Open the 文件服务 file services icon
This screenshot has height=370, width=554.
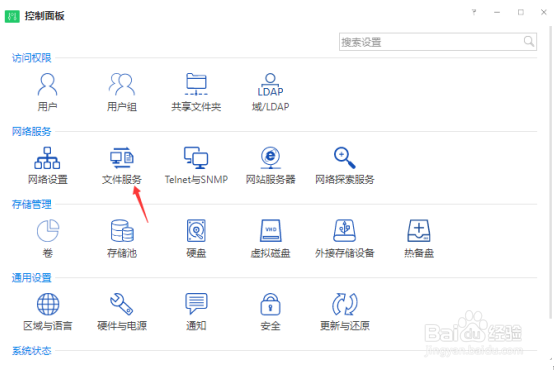[122, 158]
